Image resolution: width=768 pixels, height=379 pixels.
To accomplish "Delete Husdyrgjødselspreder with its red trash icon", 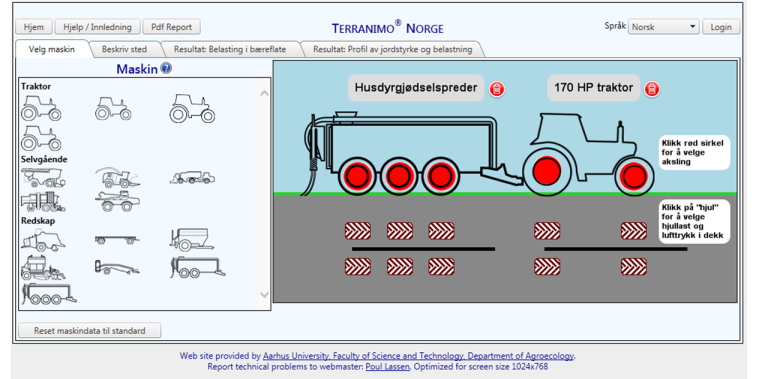I will pos(497,89).
